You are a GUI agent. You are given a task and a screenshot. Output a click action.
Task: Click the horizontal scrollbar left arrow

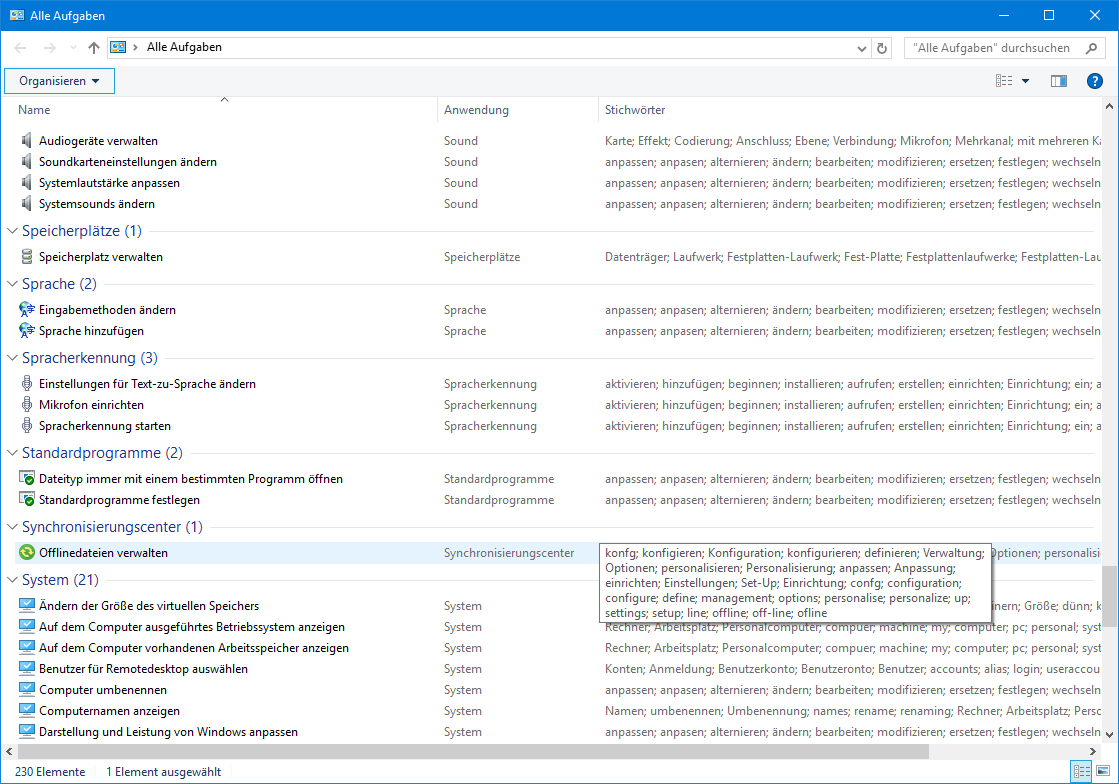tap(9, 751)
